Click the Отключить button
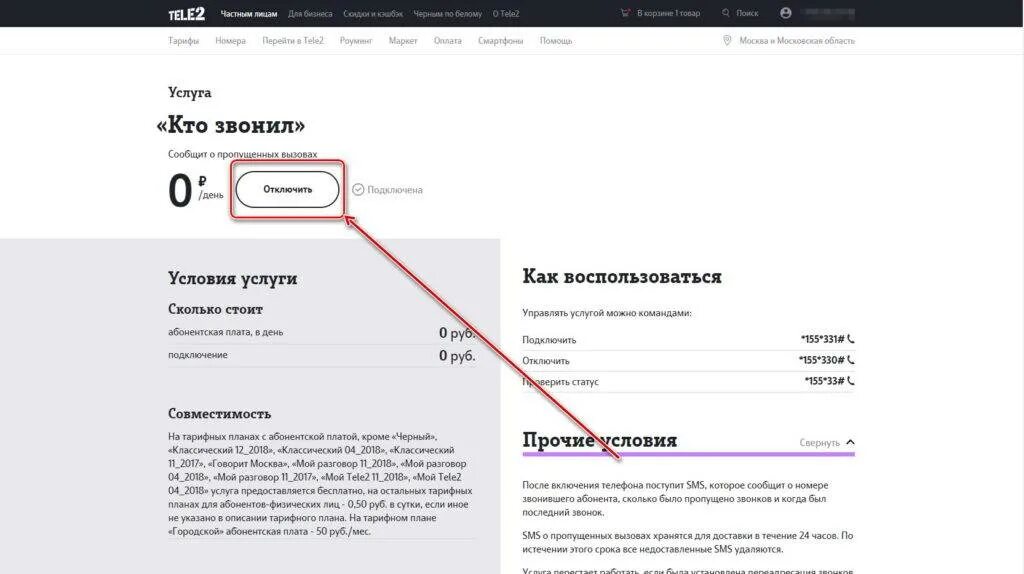 [x=287, y=189]
